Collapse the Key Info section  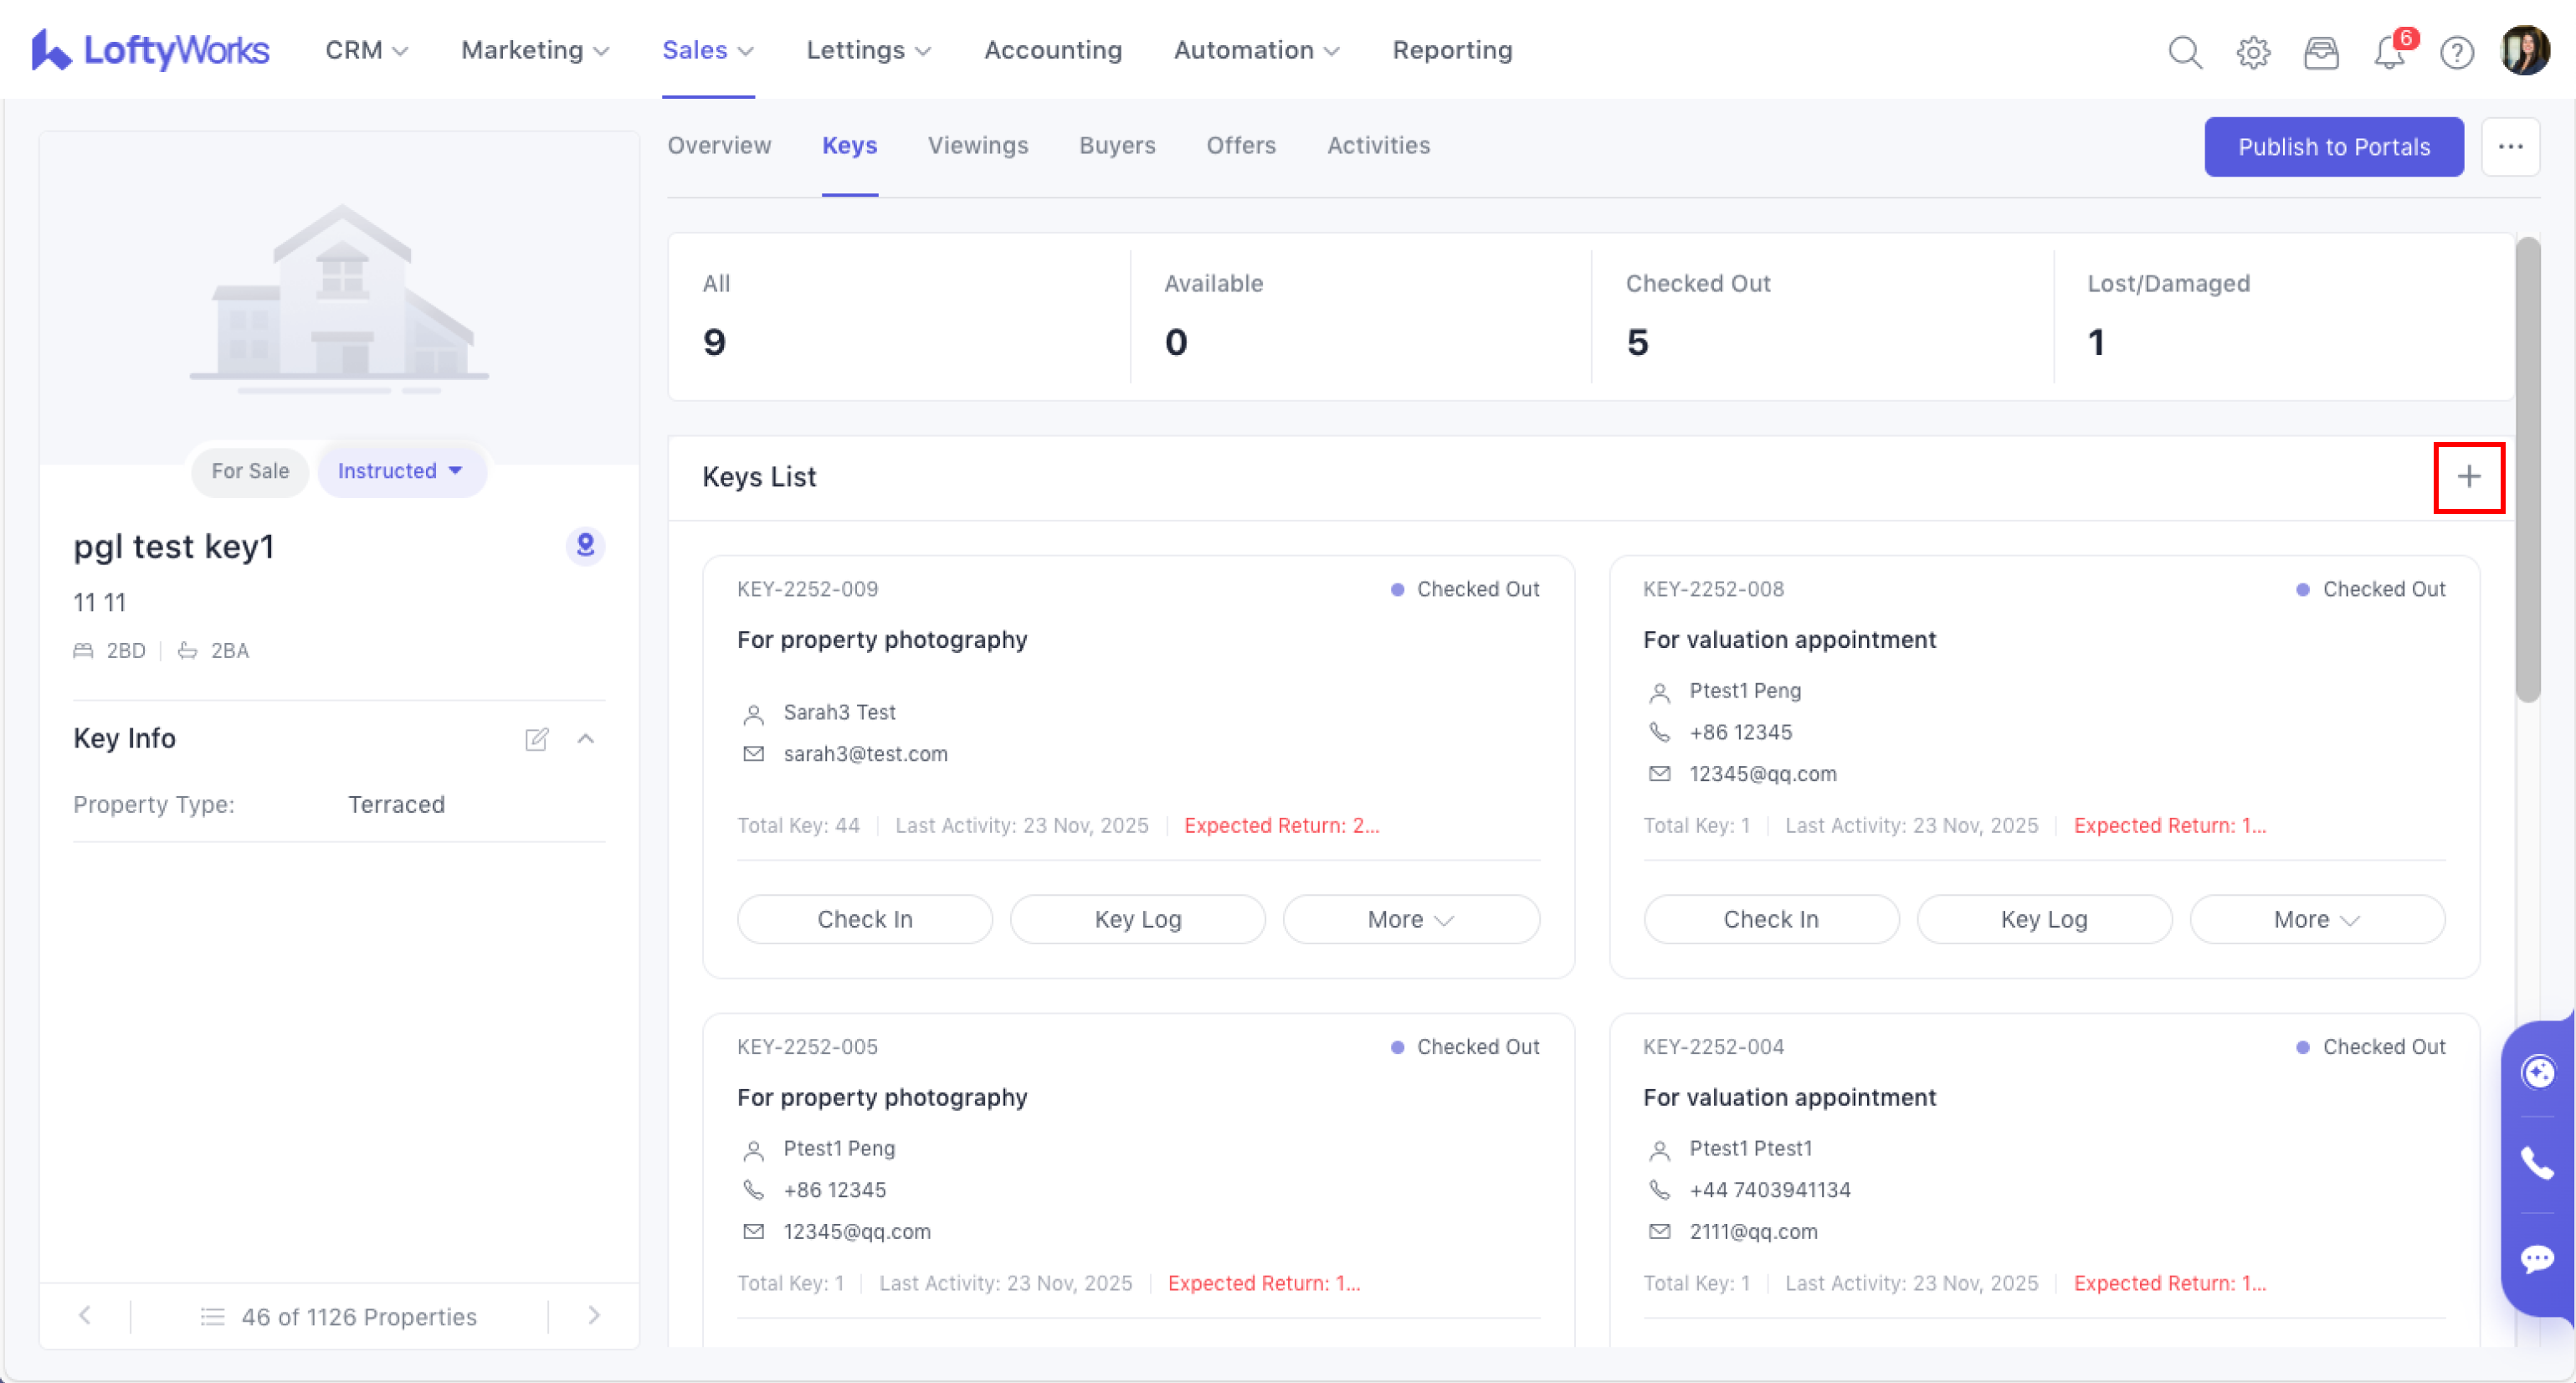tap(586, 739)
